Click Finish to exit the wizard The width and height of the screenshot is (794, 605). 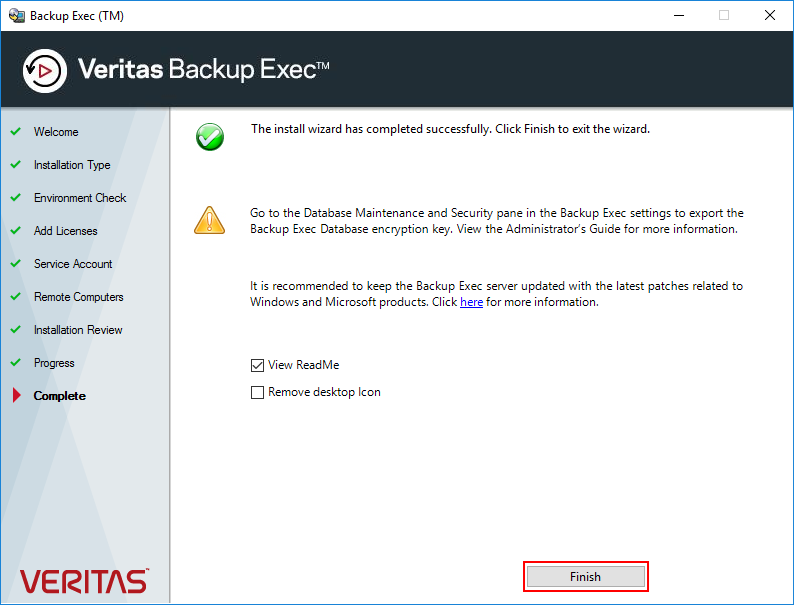pos(585,577)
